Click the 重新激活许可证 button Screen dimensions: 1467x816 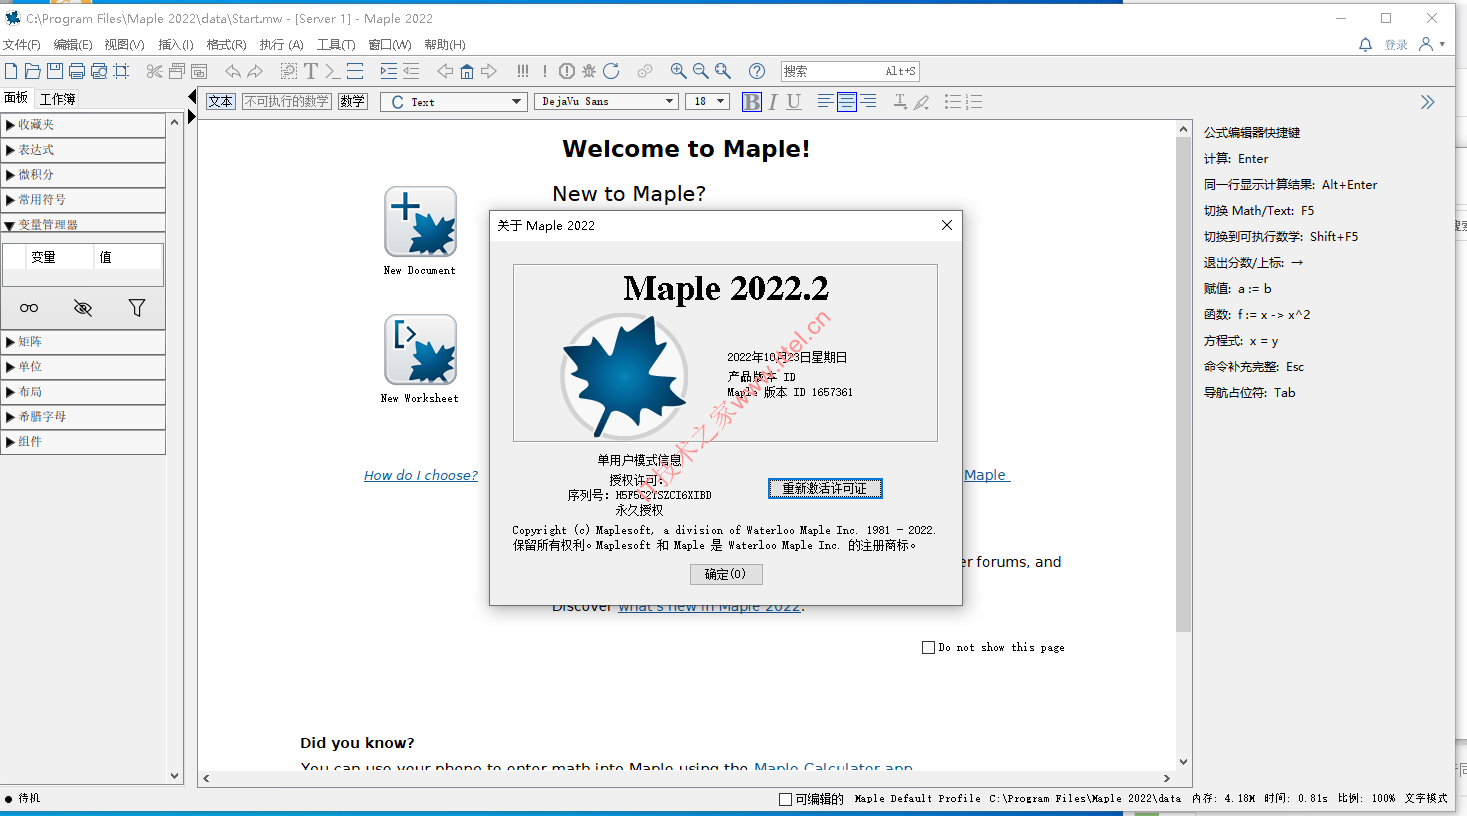[825, 488]
